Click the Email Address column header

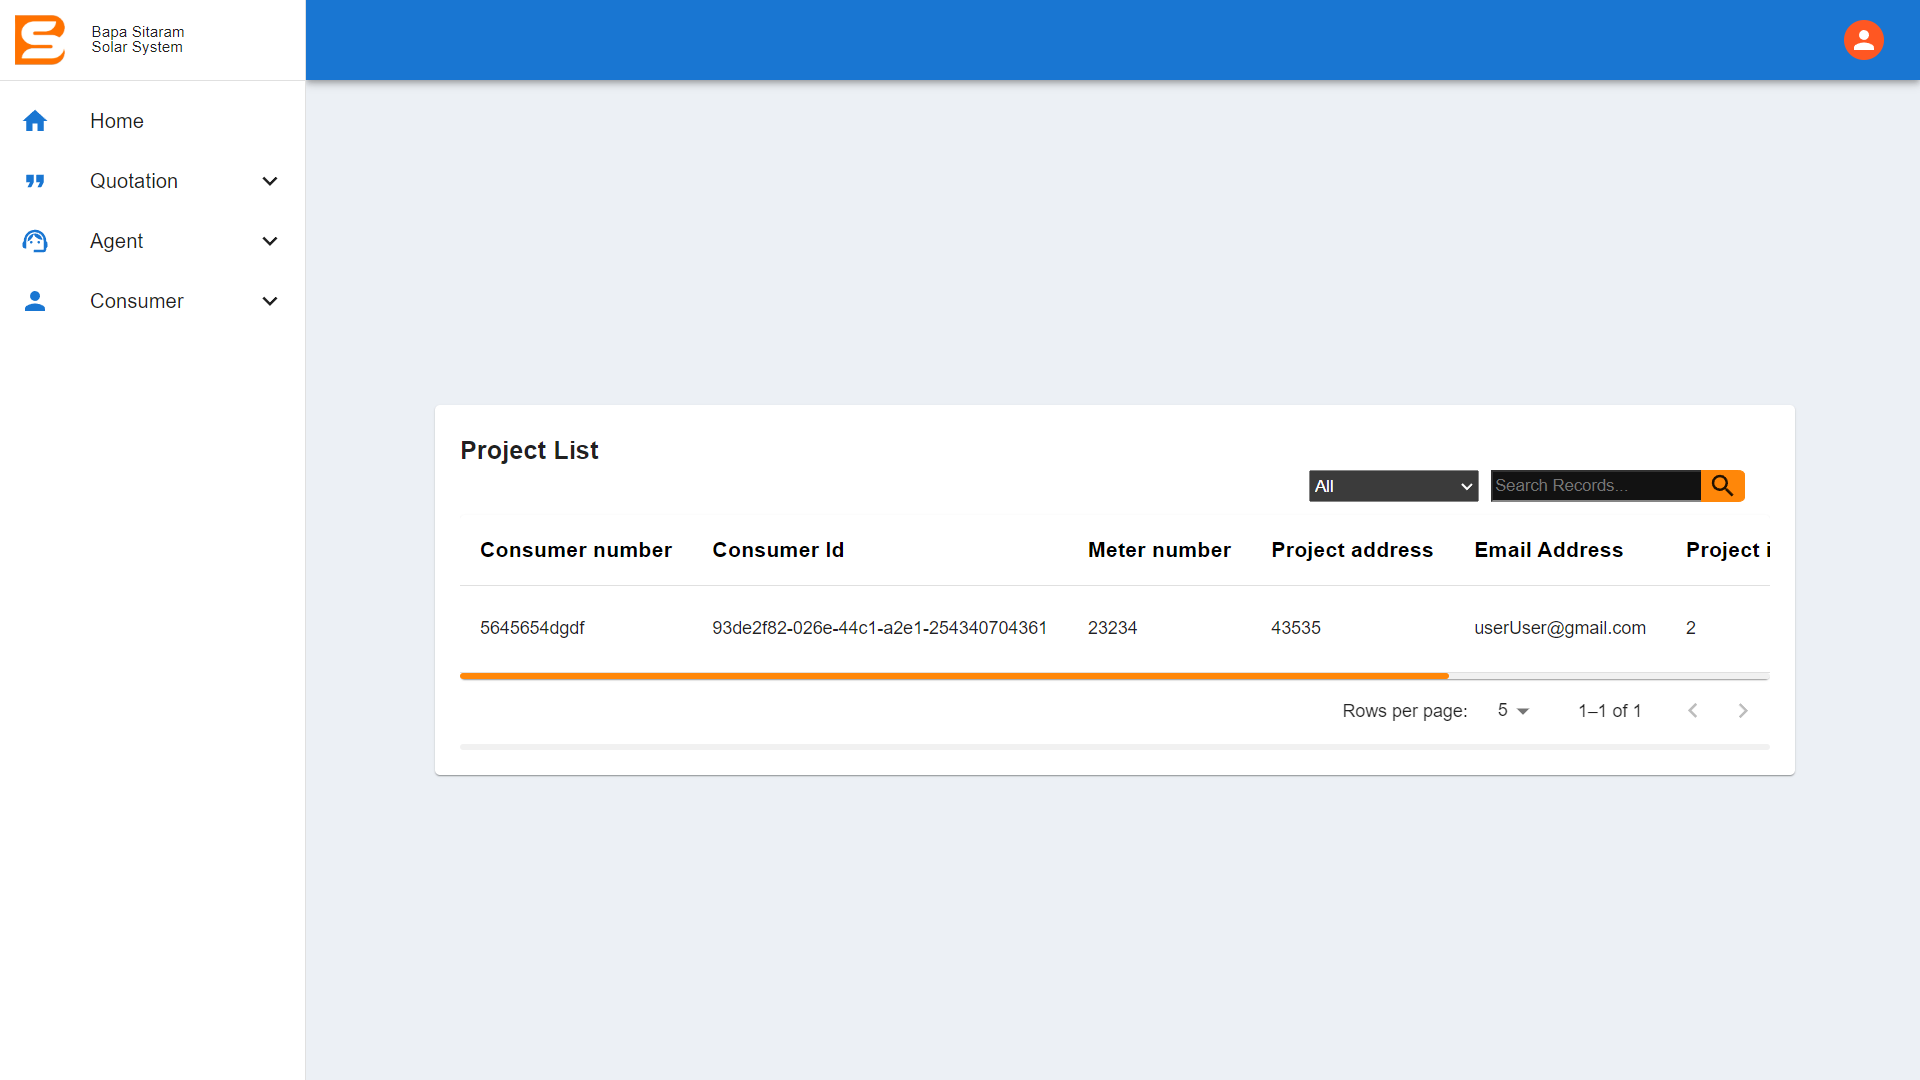point(1548,550)
